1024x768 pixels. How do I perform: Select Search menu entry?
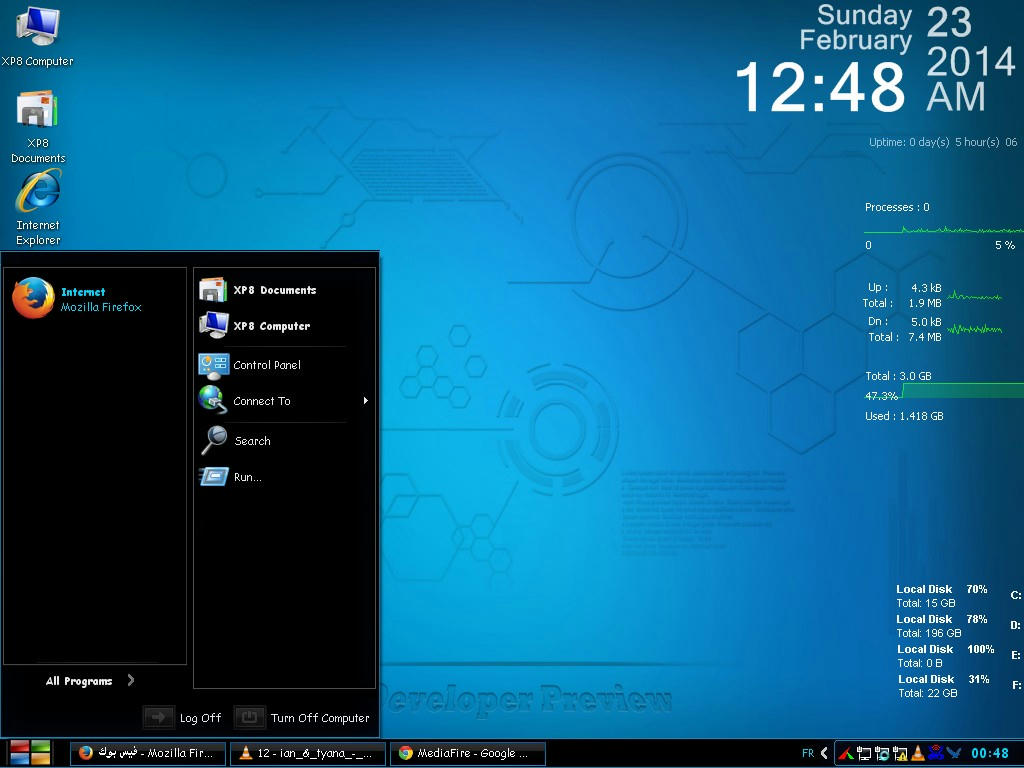click(x=284, y=440)
